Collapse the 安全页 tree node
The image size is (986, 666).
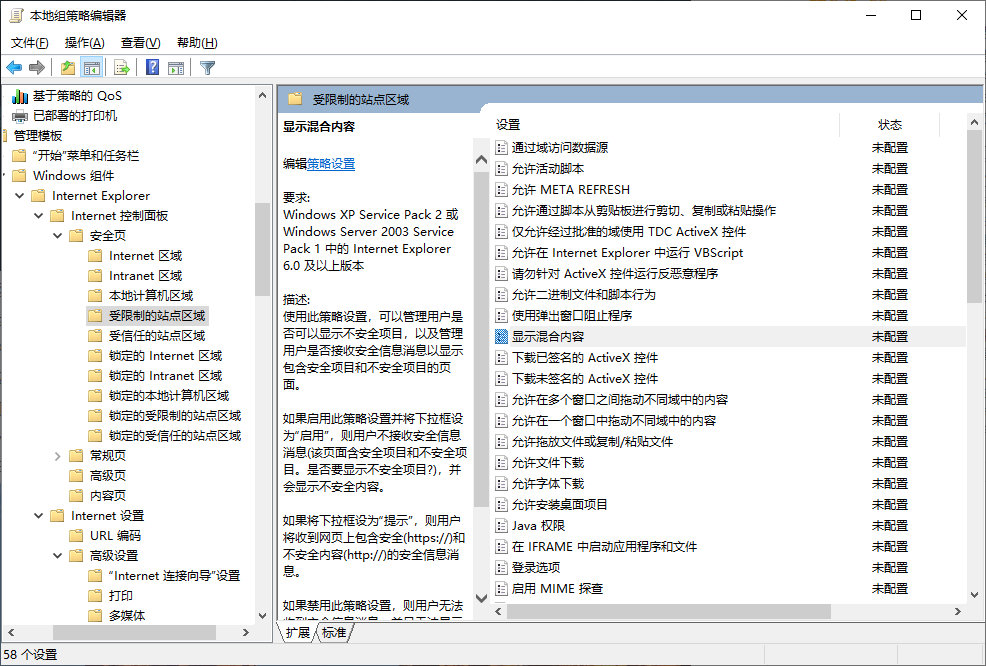pos(57,236)
